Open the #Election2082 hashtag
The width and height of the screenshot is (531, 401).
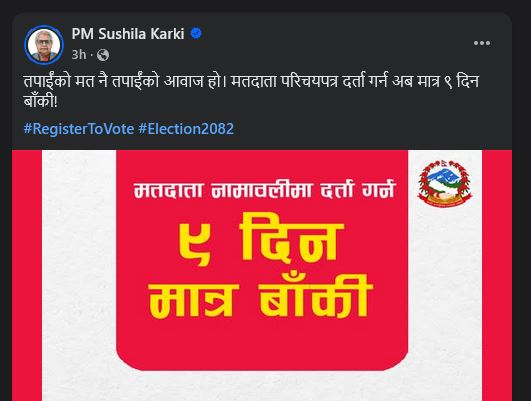coord(186,129)
